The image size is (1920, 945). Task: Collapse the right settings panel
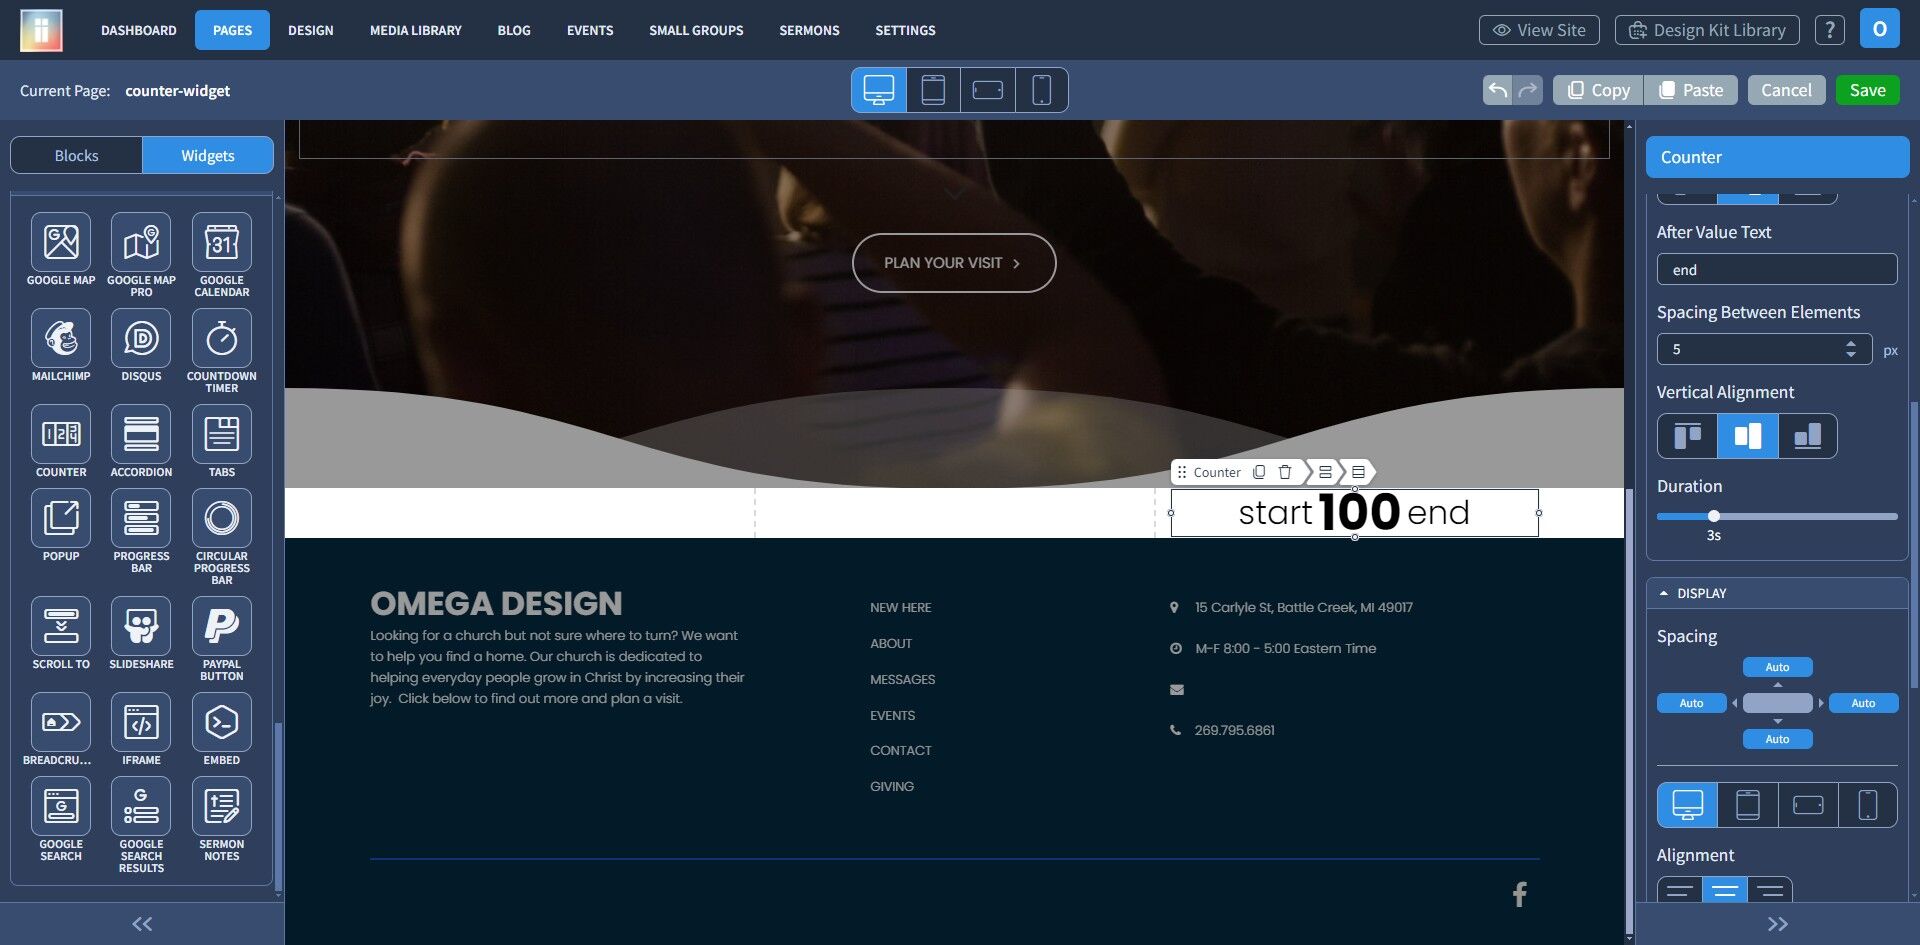pyautogui.click(x=1777, y=924)
